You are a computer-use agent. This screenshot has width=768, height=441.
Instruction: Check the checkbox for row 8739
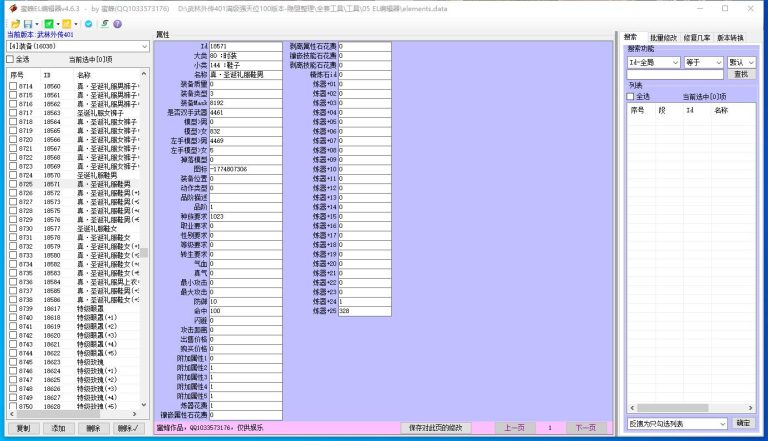coord(13,309)
